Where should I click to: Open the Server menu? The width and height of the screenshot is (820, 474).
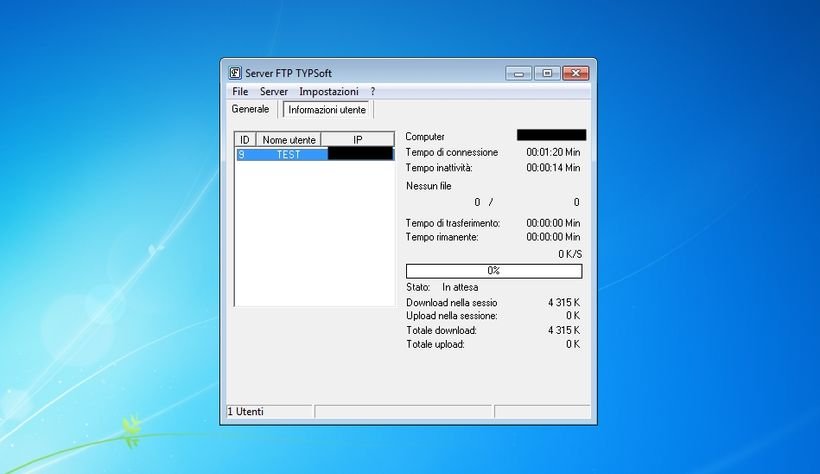pyautogui.click(x=273, y=91)
